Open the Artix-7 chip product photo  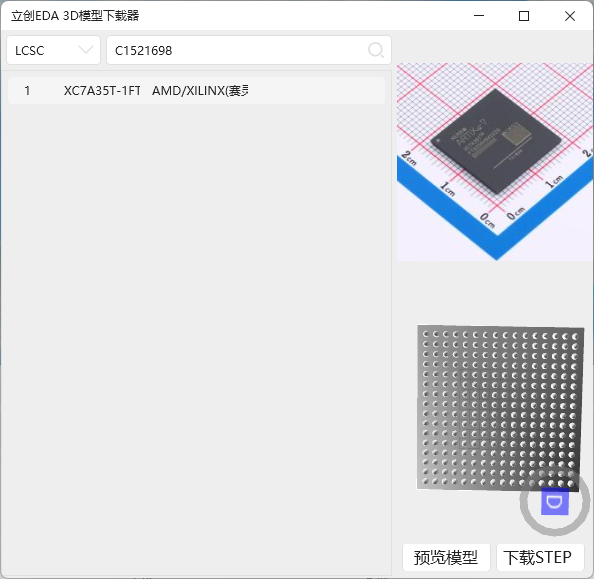click(x=495, y=162)
